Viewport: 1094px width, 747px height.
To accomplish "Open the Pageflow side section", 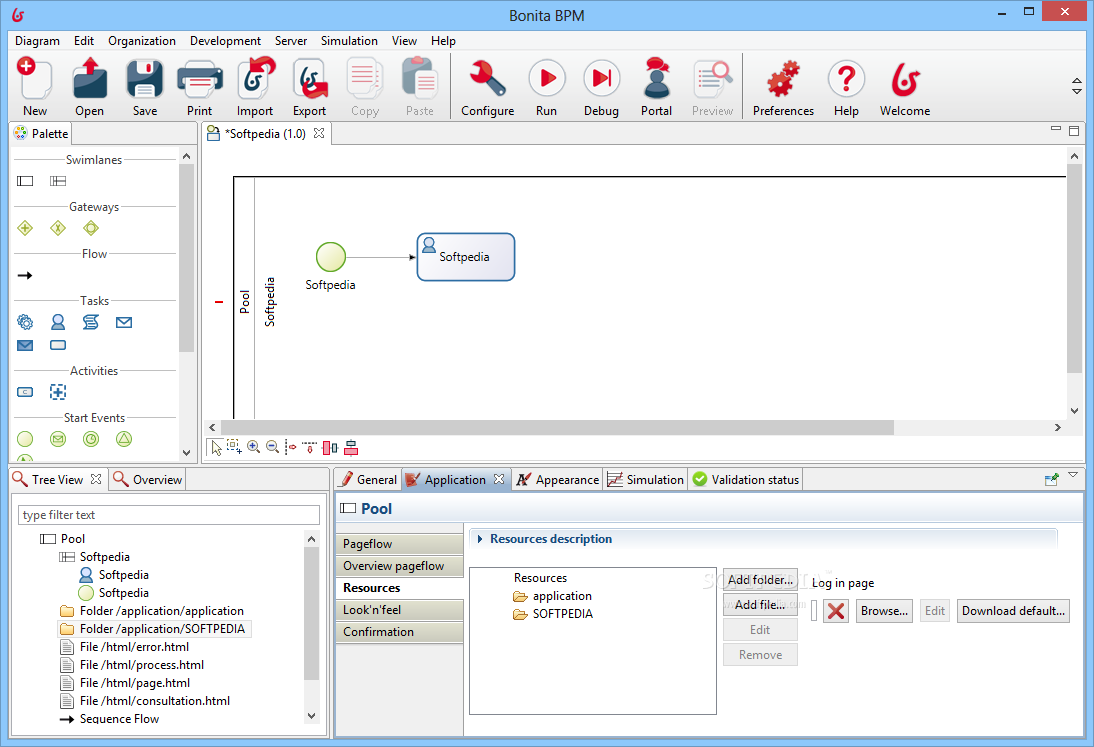I will click(x=400, y=544).
